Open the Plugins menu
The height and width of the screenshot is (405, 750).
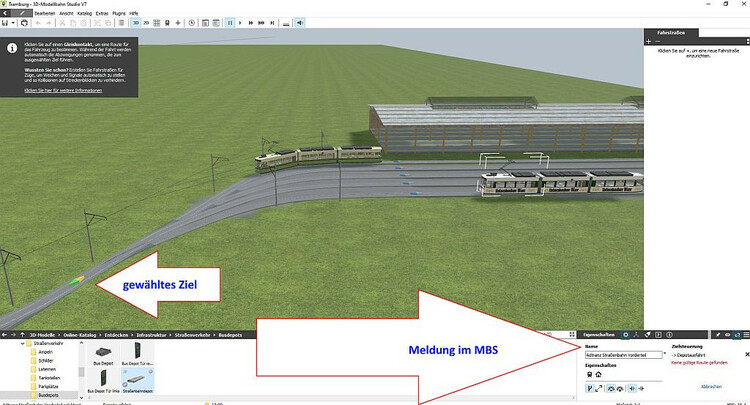pyautogui.click(x=119, y=13)
